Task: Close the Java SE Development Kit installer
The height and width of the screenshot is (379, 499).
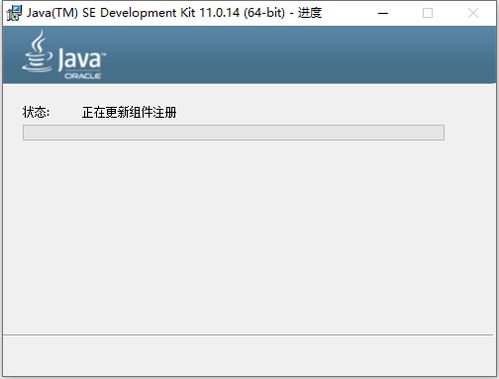Action: (473, 13)
